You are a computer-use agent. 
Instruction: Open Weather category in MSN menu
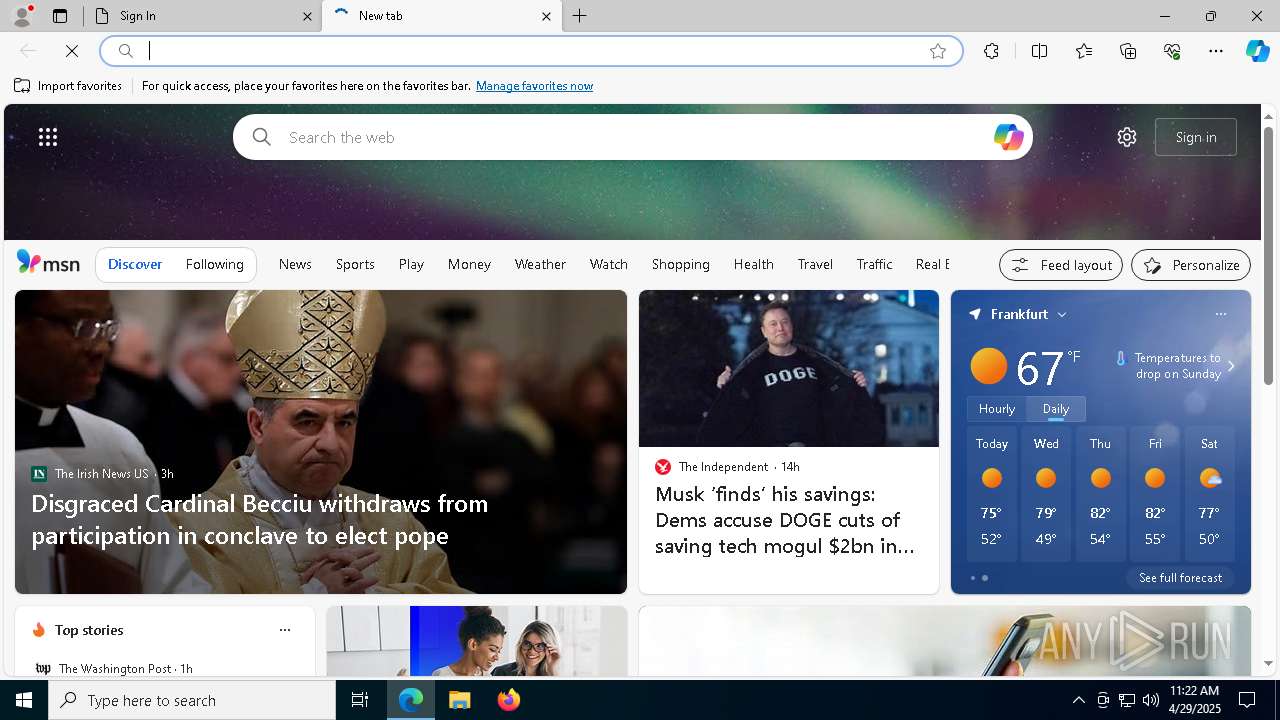point(540,264)
